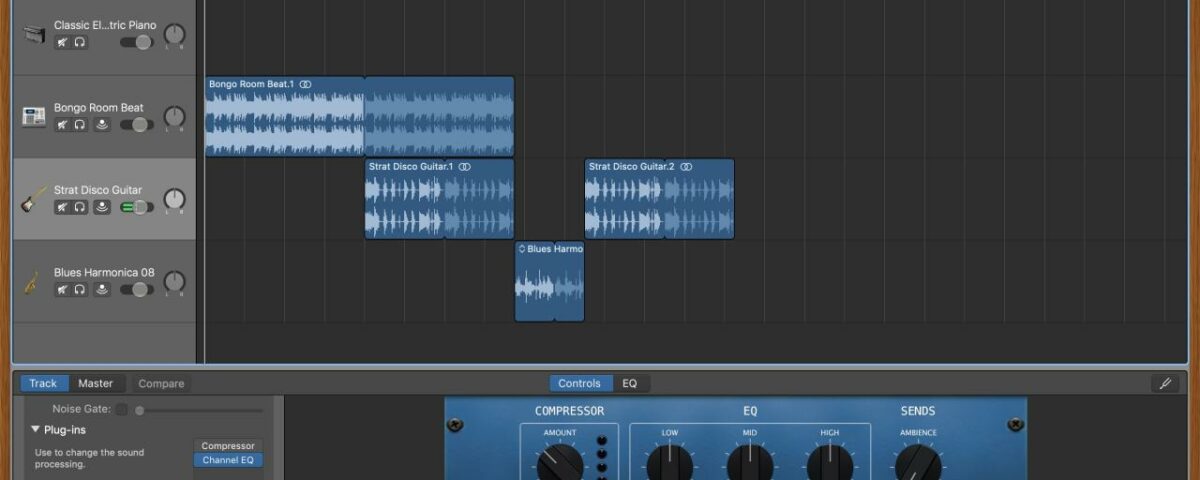Viewport: 1200px width, 480px height.
Task: Select the Strat Disco Guitar.1 region
Action: click(439, 199)
